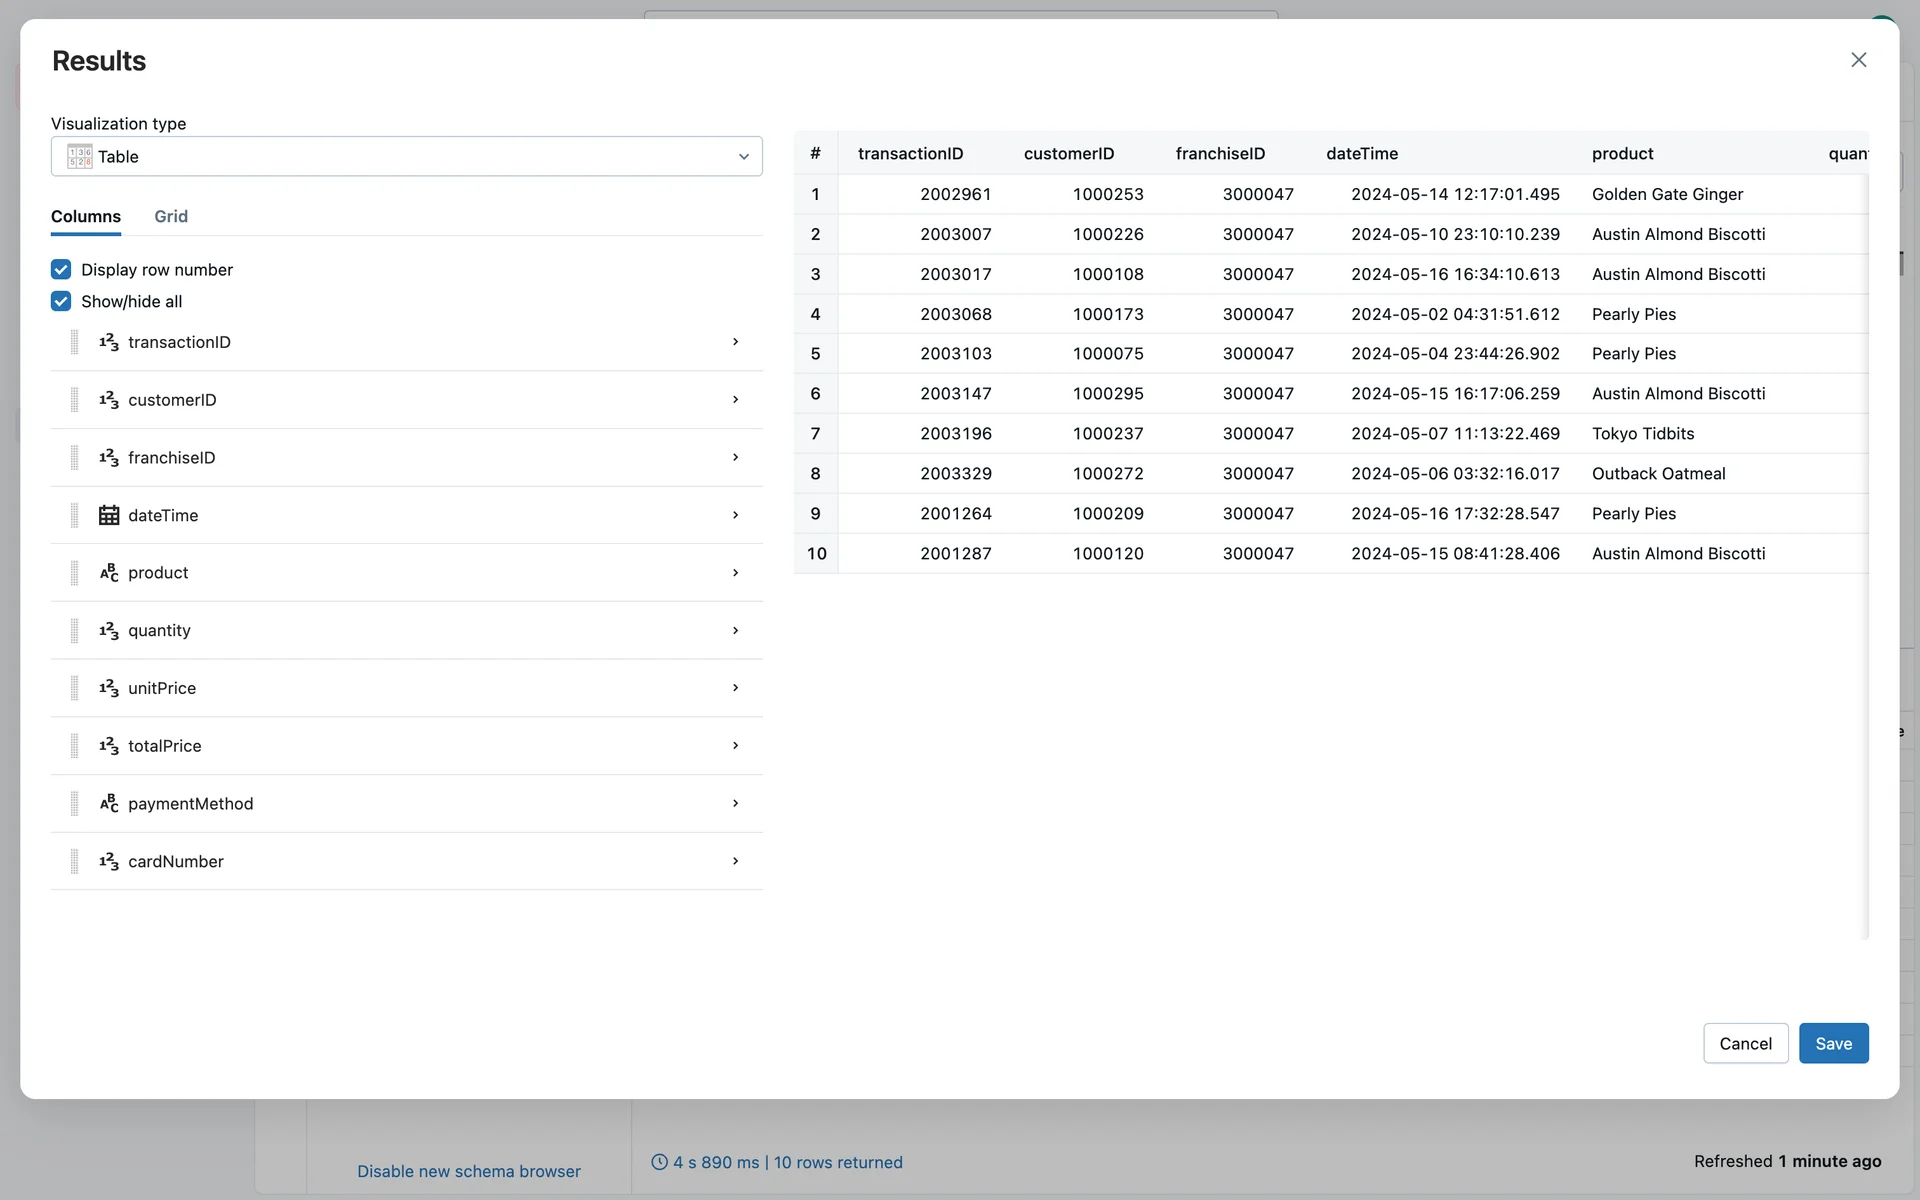Viewport: 1920px width, 1200px height.
Task: Click the Table visualization icon
Action: click(80, 156)
